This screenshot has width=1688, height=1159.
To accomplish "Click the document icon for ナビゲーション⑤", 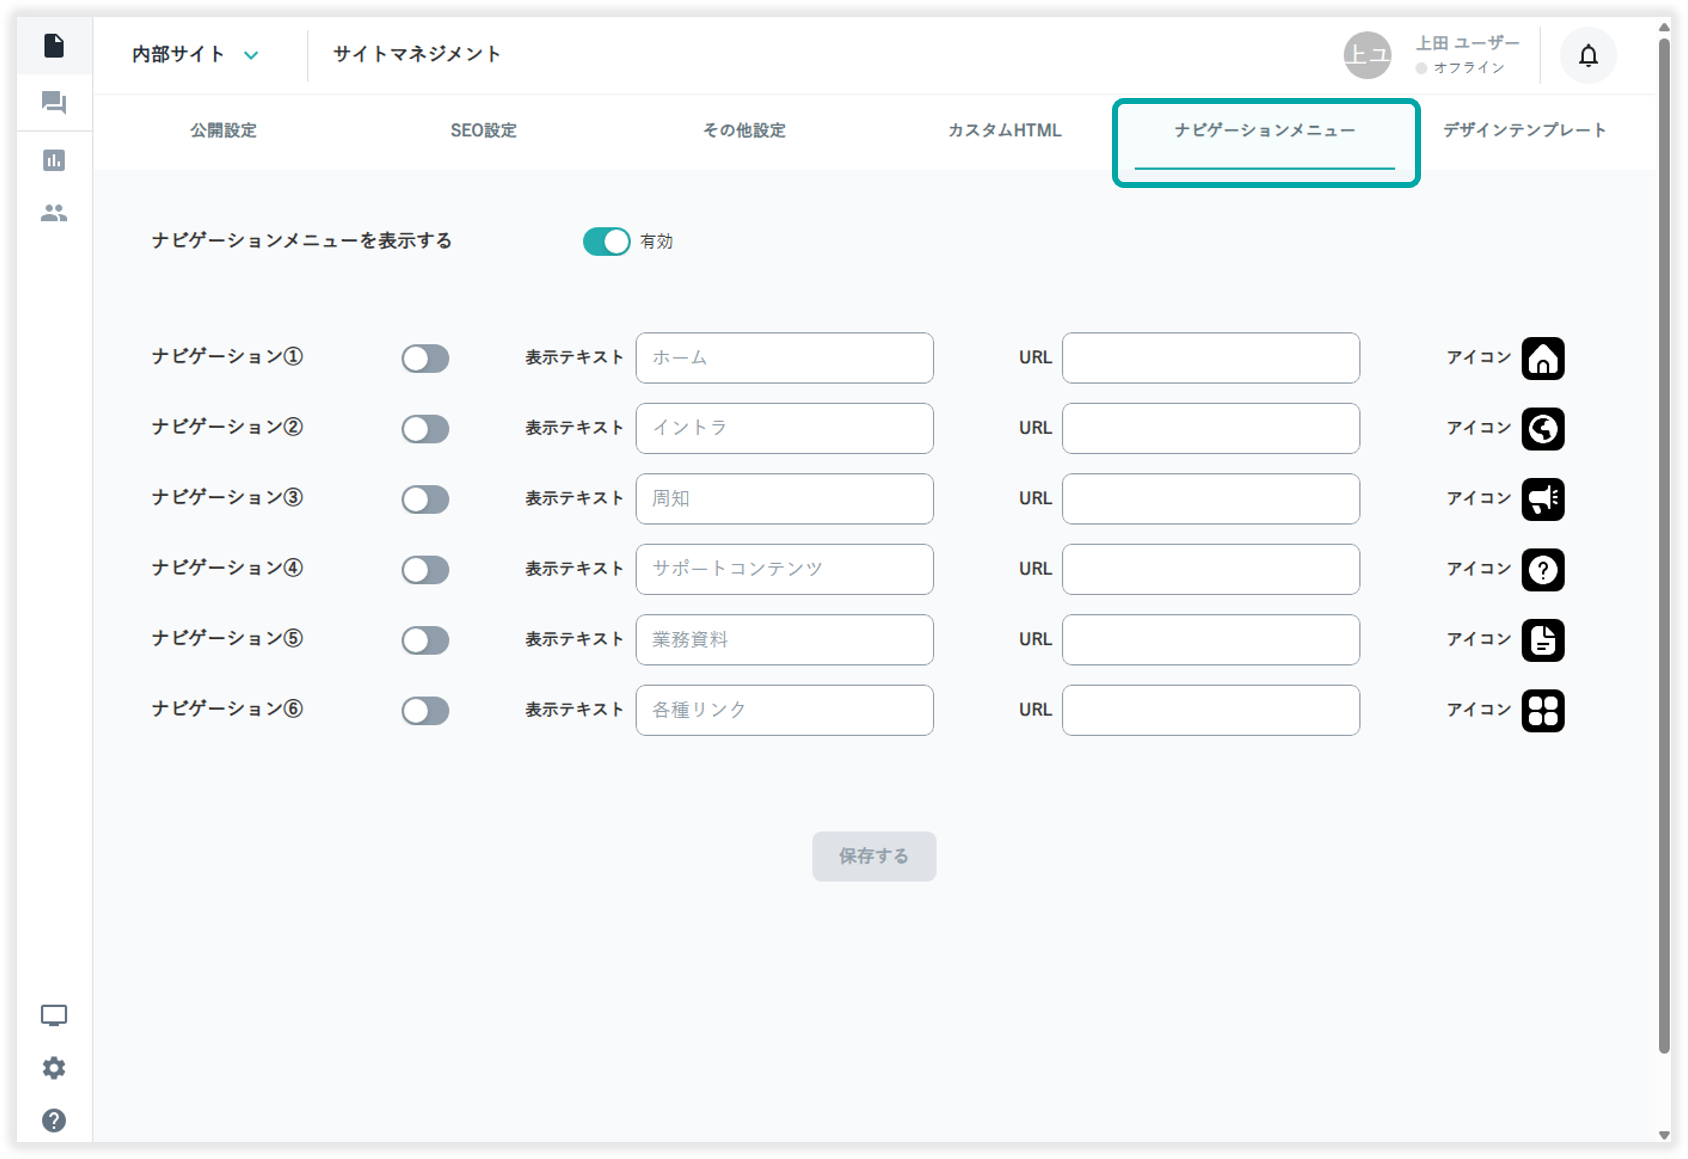I will point(1542,640).
